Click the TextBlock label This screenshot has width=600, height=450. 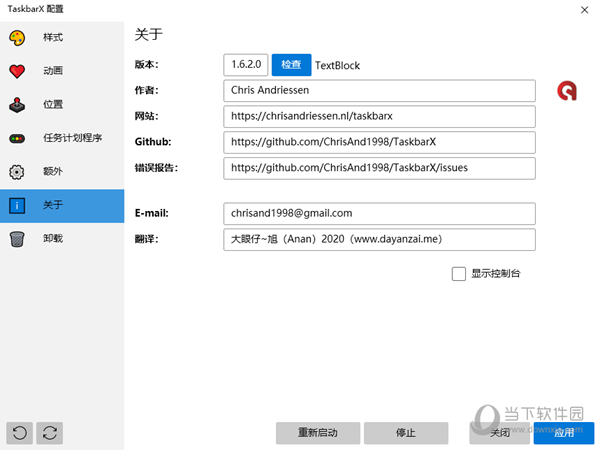pyautogui.click(x=337, y=65)
